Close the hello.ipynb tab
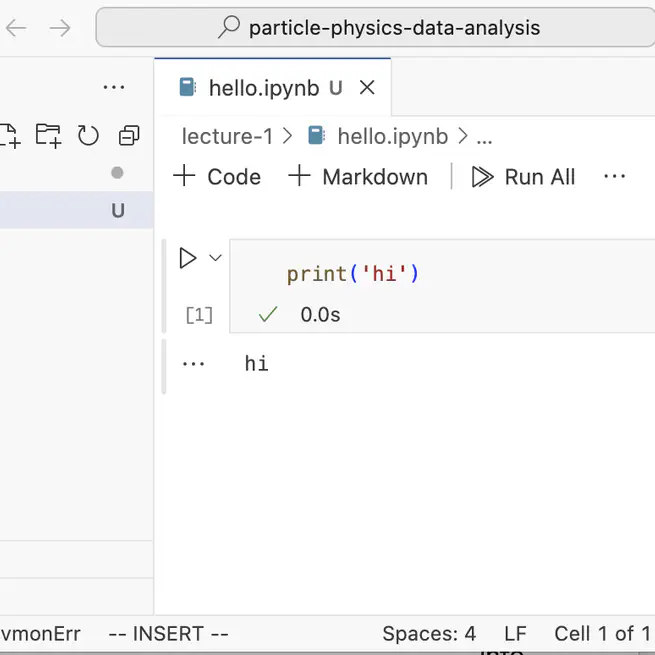The height and width of the screenshot is (655, 655). (367, 88)
